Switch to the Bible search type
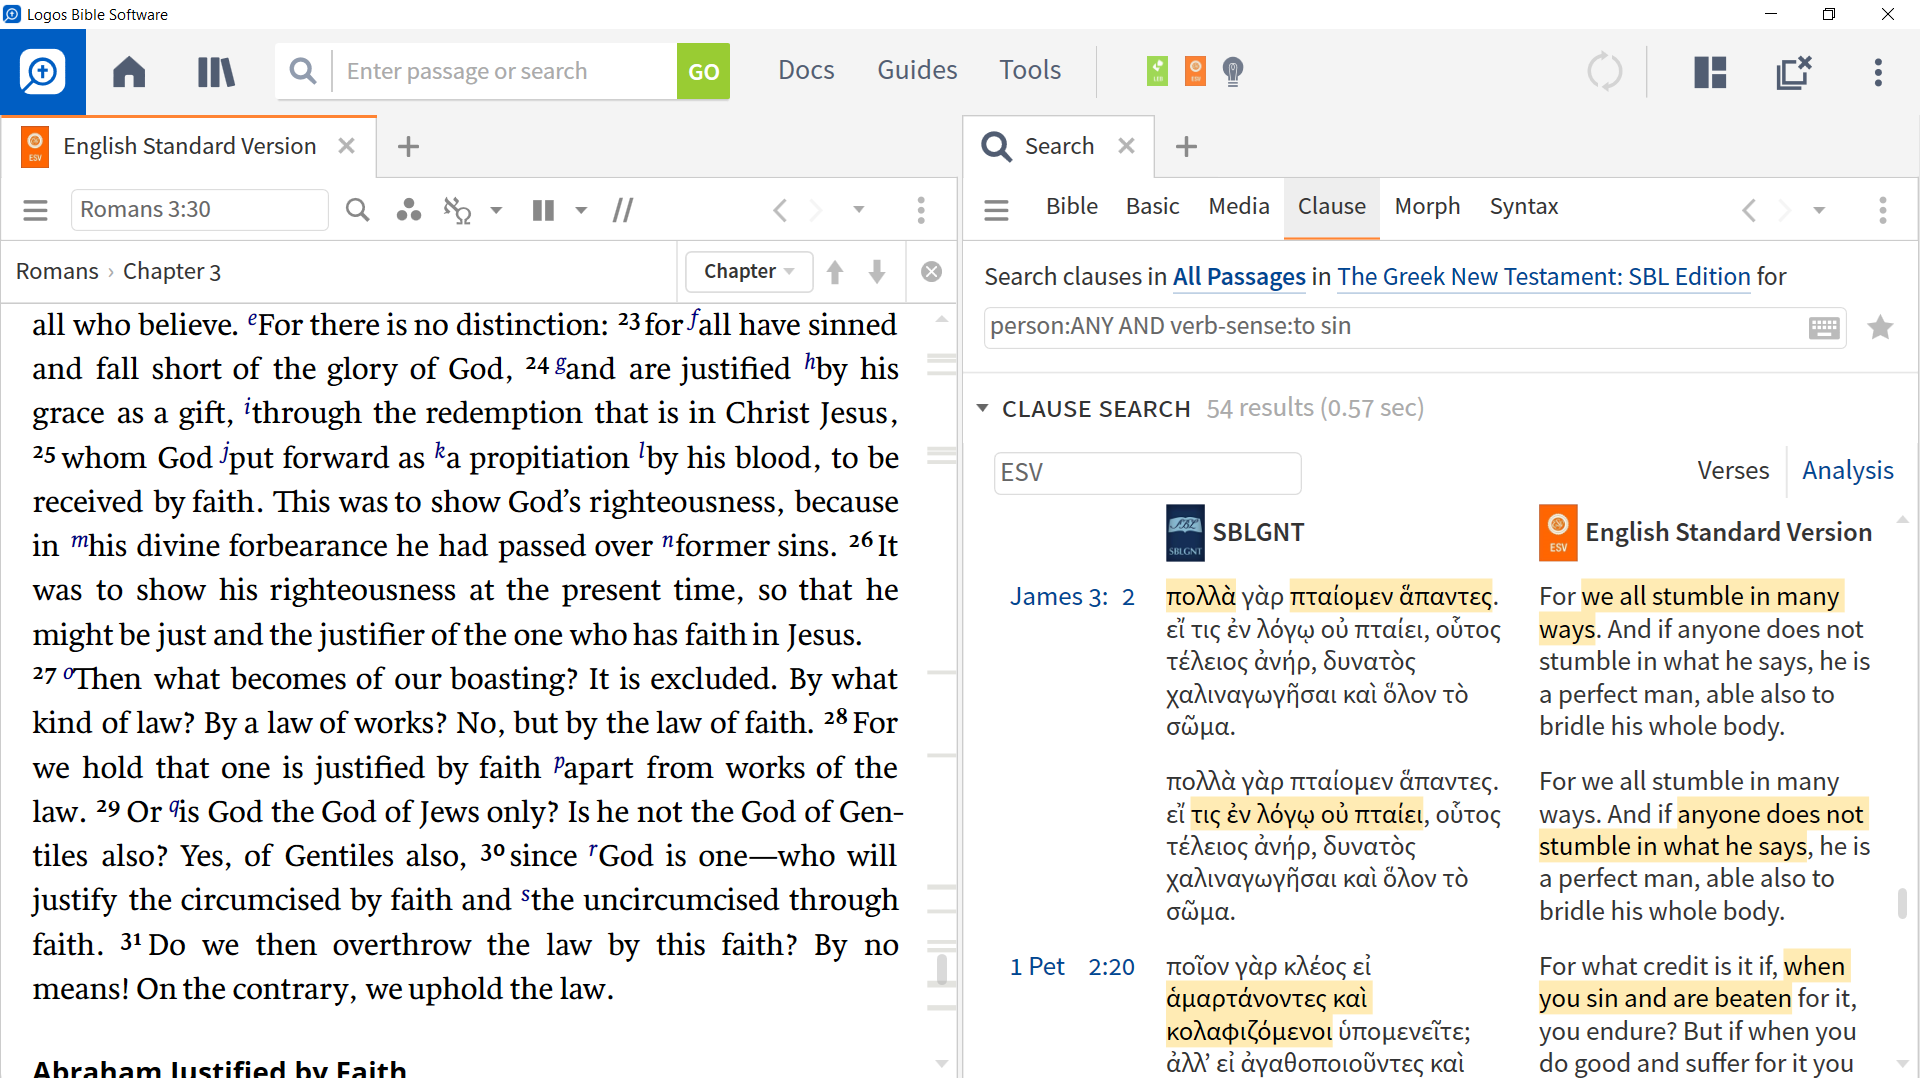The image size is (1920, 1078). [1071, 206]
